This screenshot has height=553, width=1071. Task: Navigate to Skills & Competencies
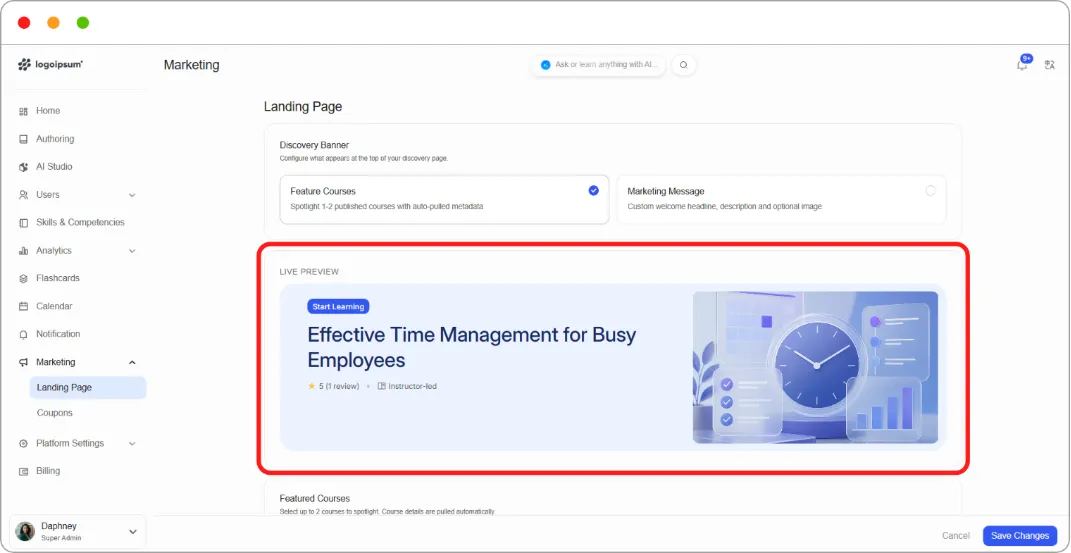78,223
